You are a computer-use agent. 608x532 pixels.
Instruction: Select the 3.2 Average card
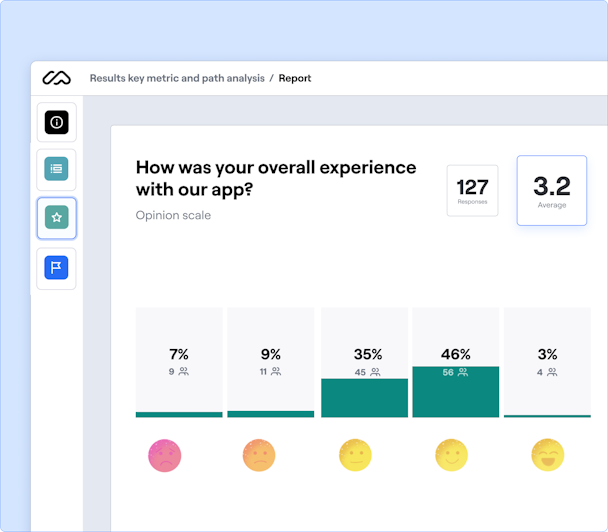pos(551,190)
